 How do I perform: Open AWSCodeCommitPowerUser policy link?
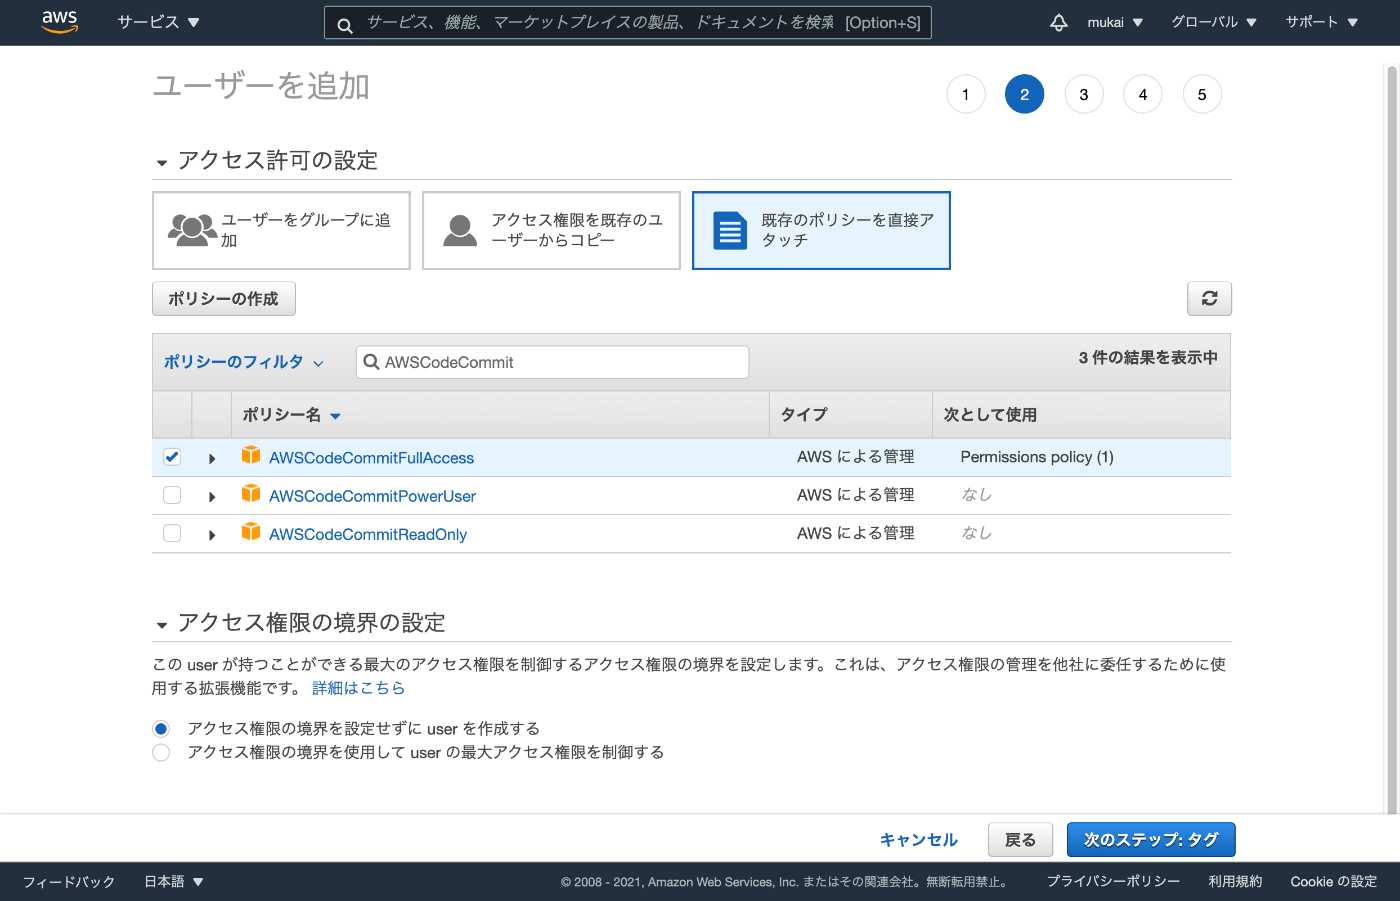372,496
